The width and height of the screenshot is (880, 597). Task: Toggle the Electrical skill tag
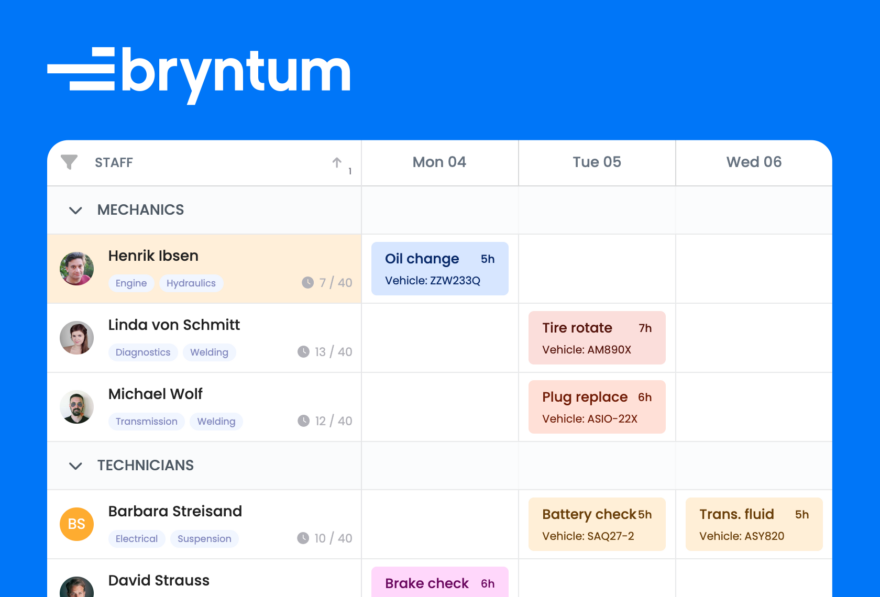pyautogui.click(x=136, y=538)
